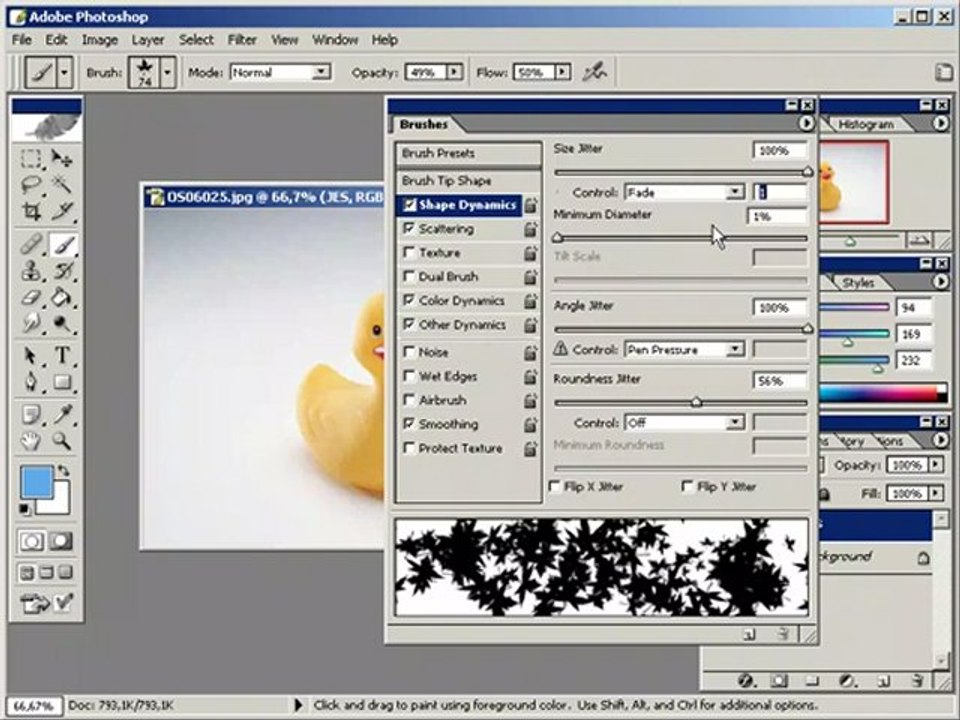Select the History Brush tool
Screen dimensions: 960x720
(x=62, y=270)
